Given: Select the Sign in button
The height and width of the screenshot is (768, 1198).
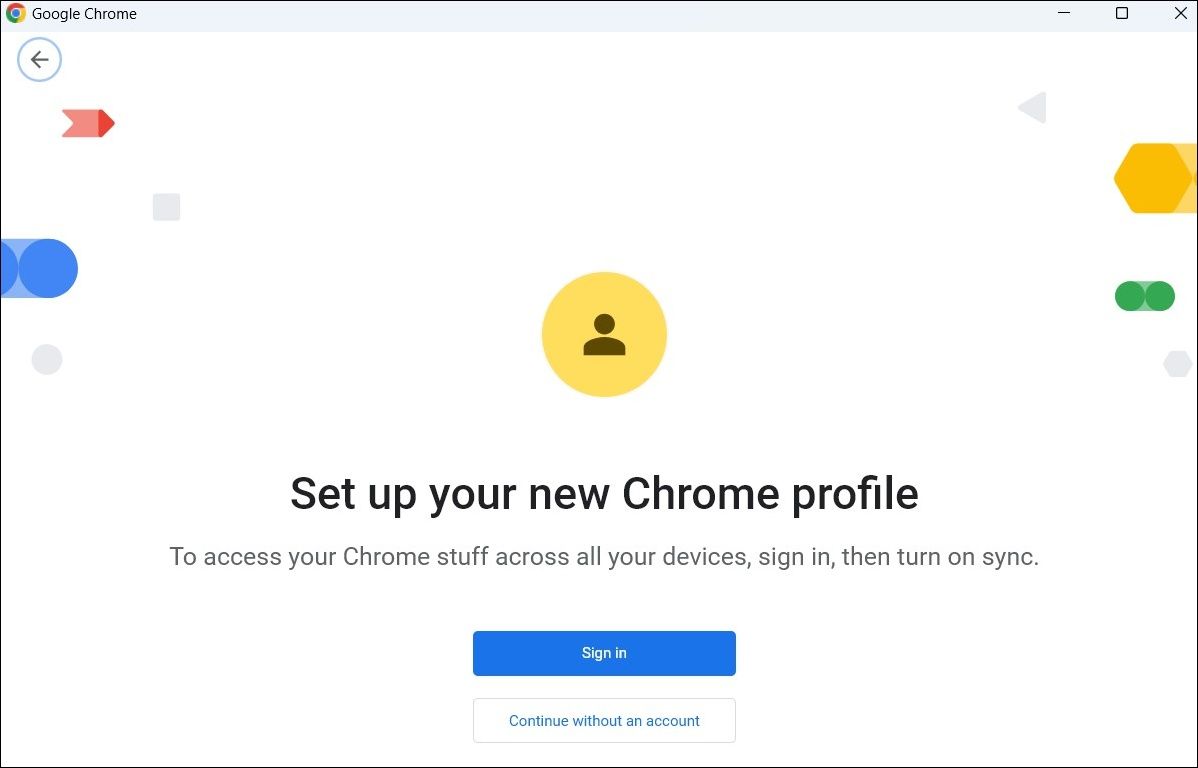Looking at the screenshot, I should click(x=604, y=653).
